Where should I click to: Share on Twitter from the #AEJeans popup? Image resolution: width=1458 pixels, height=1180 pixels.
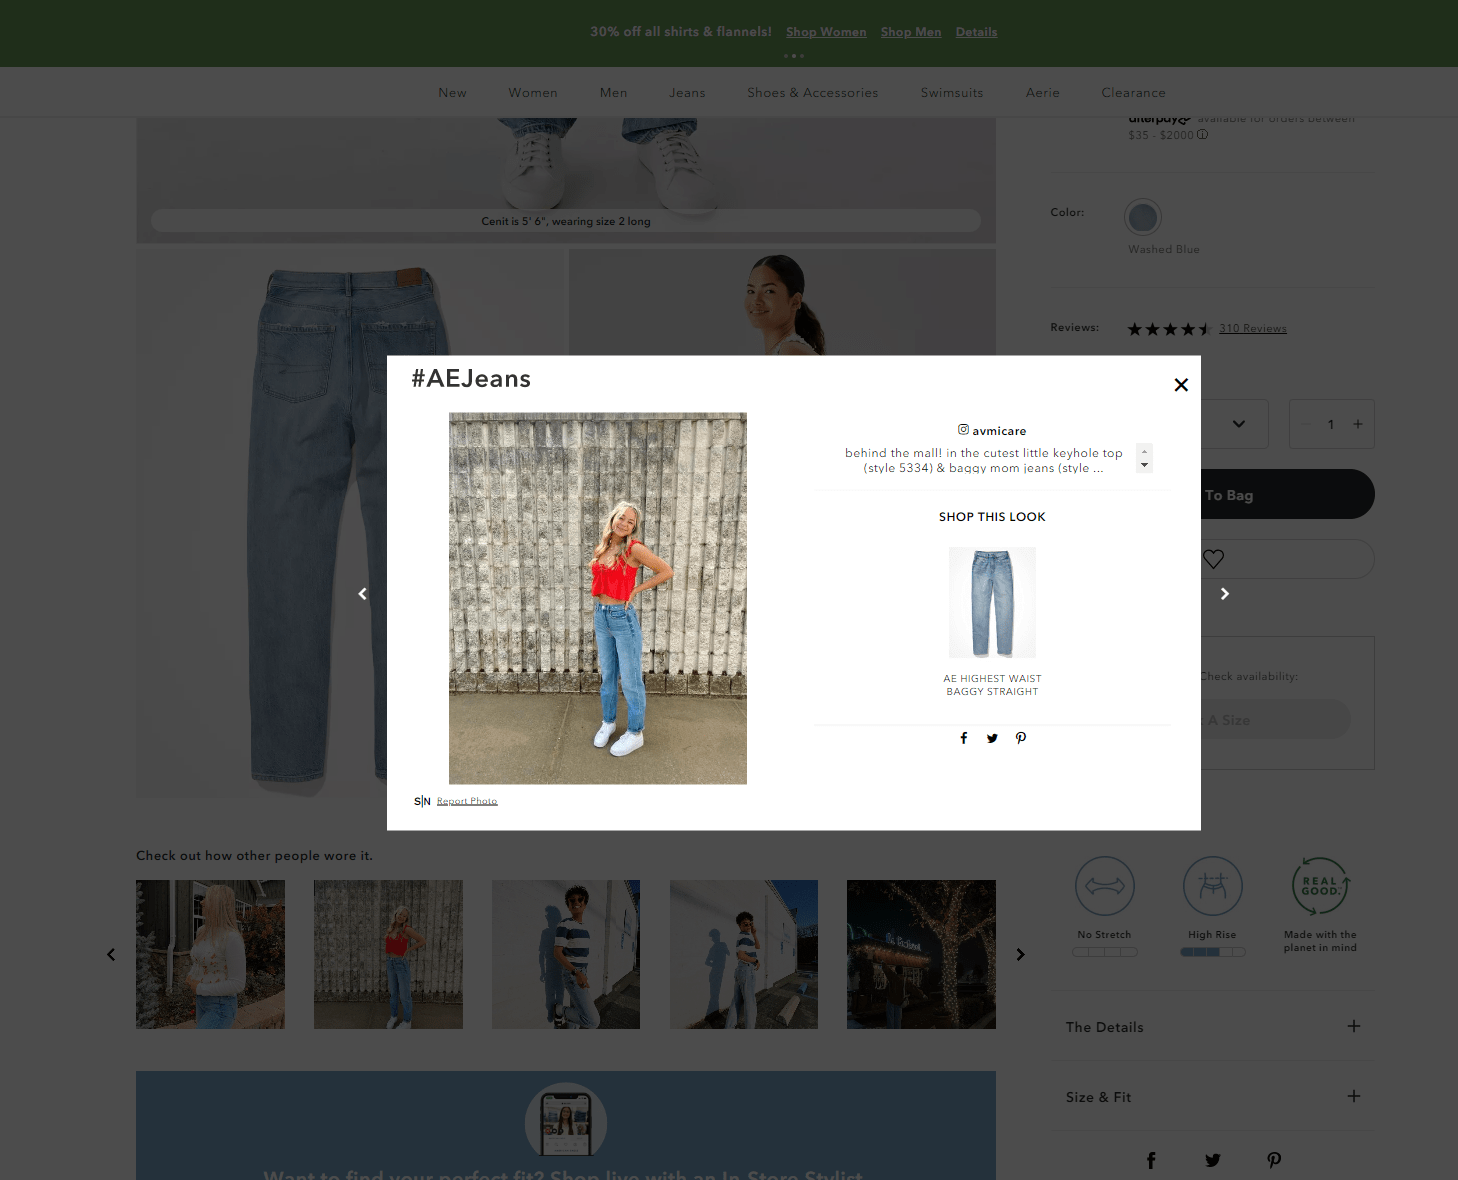(992, 738)
